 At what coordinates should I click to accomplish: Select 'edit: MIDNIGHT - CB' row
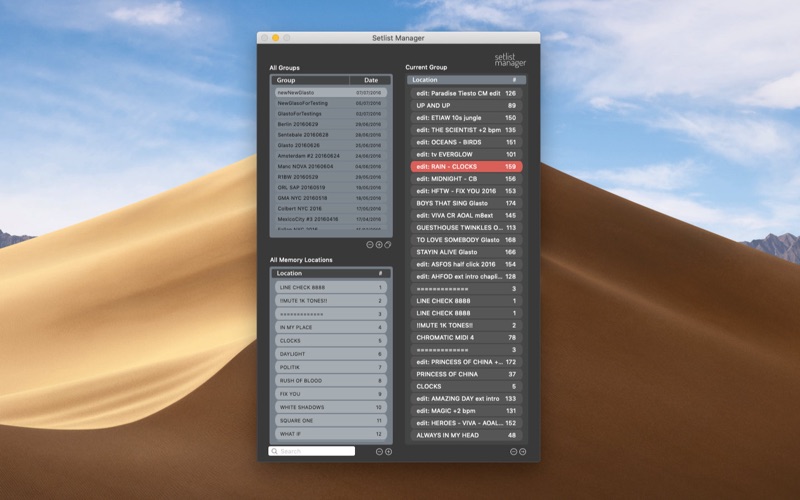tap(466, 179)
